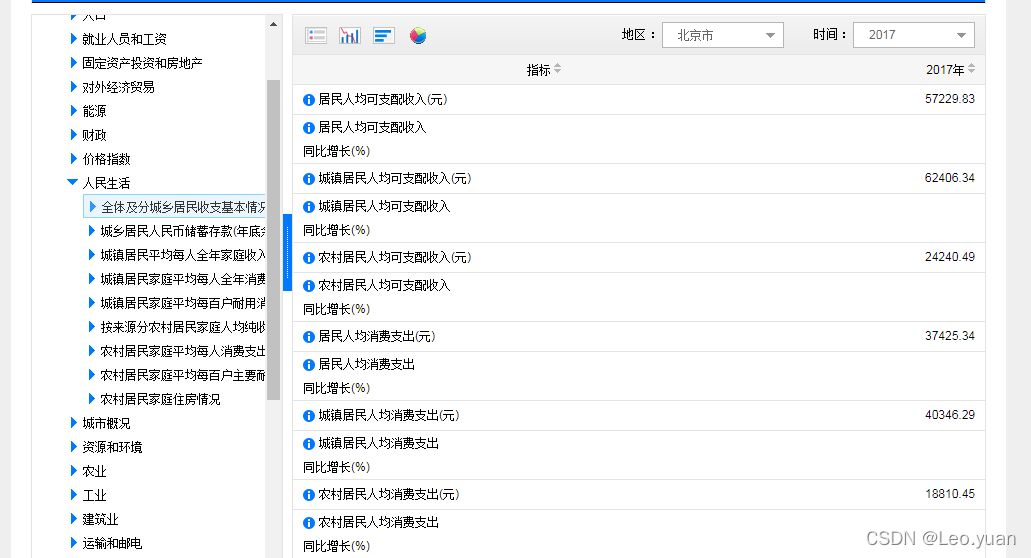Open info icon for 居民人均消费支出 同比增长

click(308, 365)
